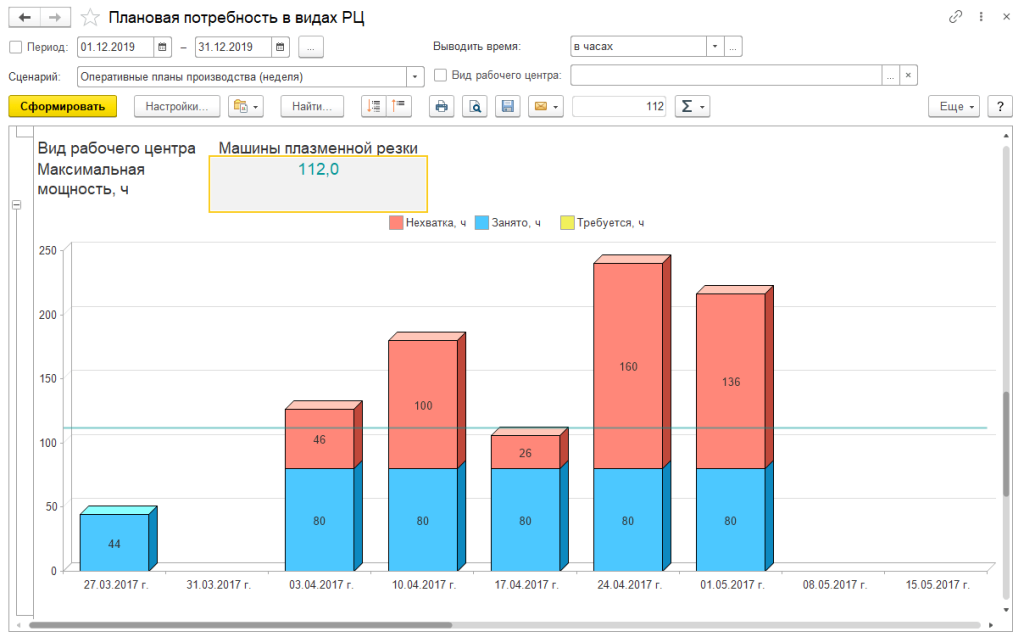Enable the Период checkbox
Image resolution: width=1024 pixels, height=637 pixels.
pyautogui.click(x=15, y=47)
